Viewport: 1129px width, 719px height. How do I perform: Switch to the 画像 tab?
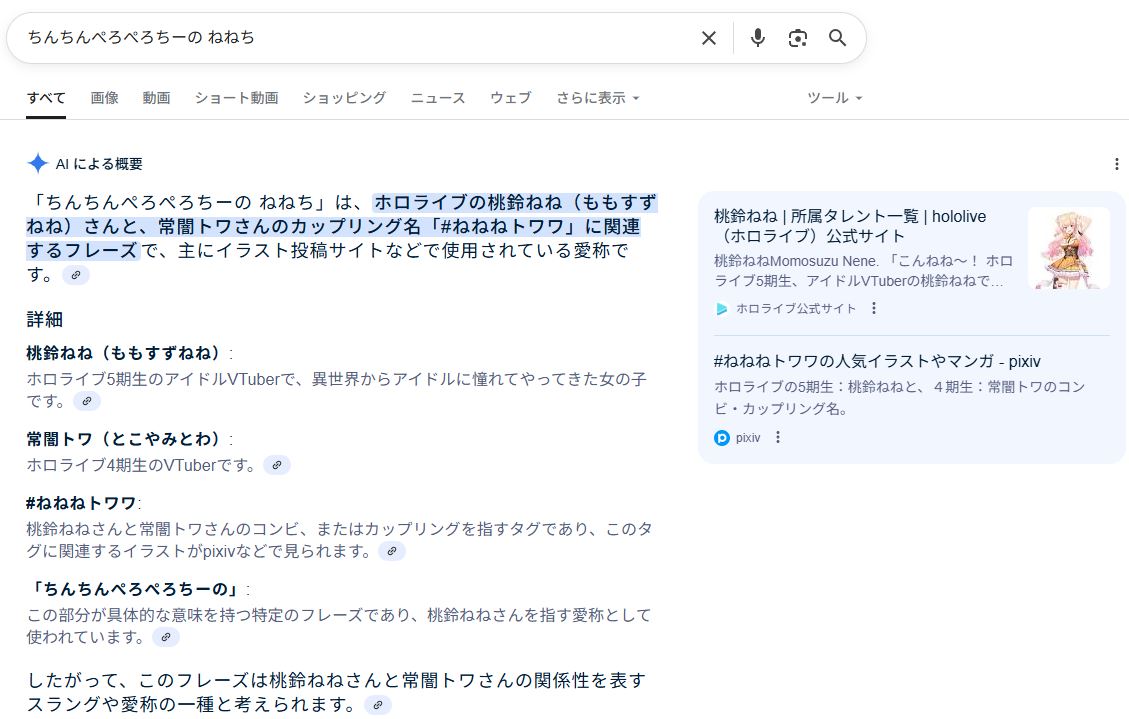pyautogui.click(x=104, y=98)
